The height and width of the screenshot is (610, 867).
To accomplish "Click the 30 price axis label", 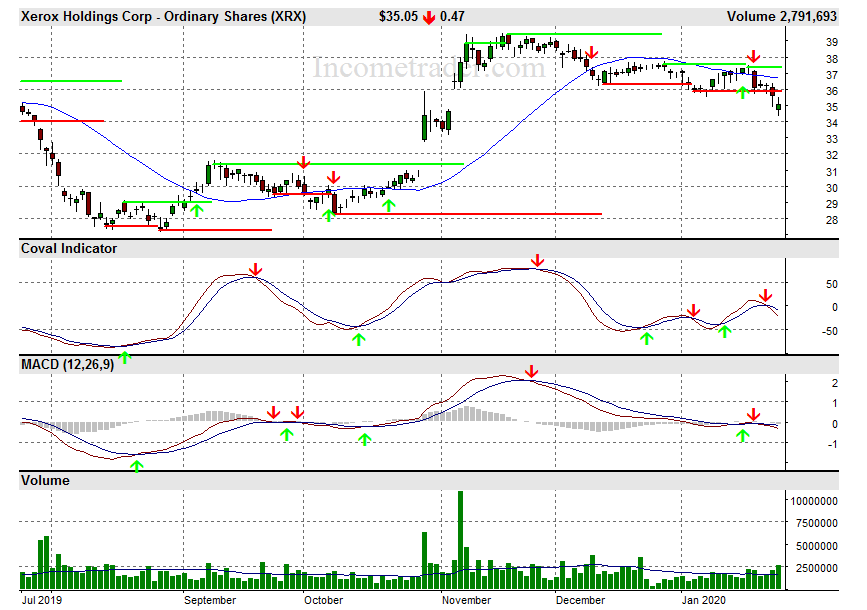I will 832,188.
